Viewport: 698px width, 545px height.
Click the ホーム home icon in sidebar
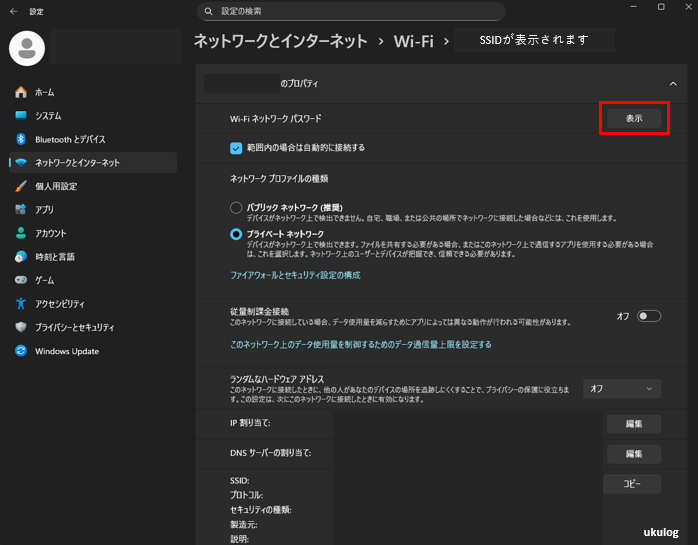20,92
